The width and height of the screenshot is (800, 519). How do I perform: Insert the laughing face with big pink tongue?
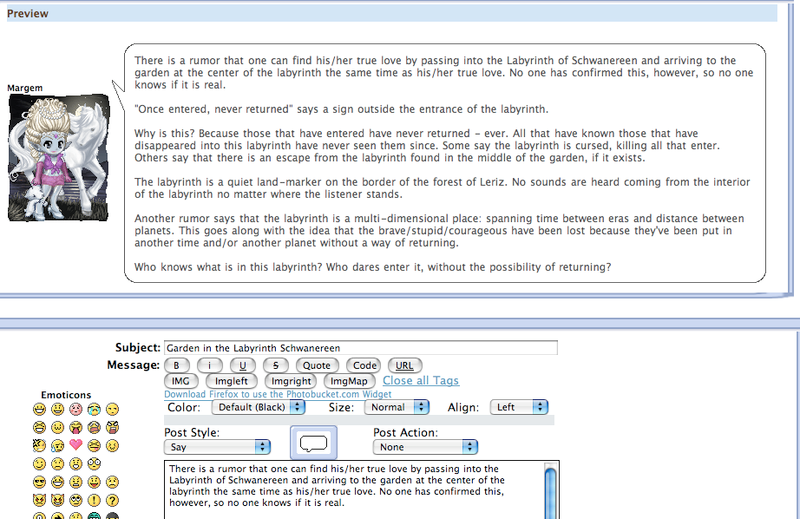pyautogui.click(x=76, y=428)
